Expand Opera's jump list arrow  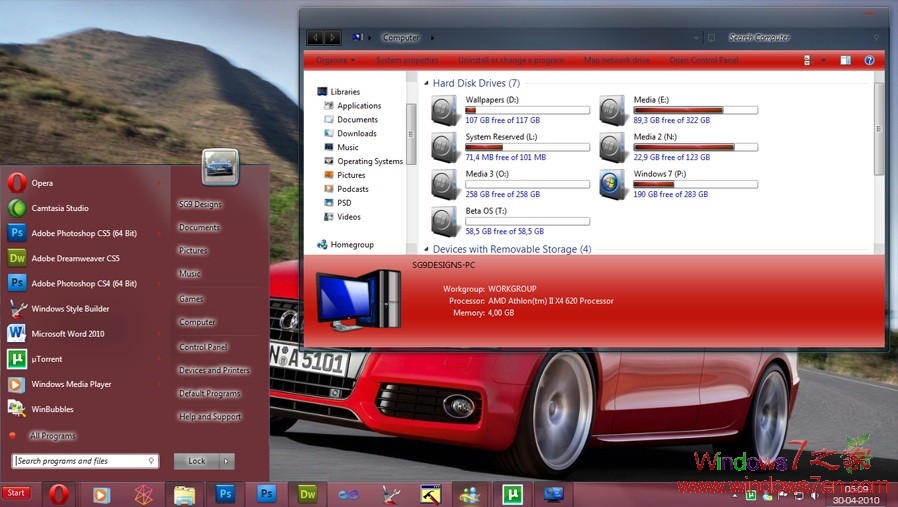click(159, 183)
